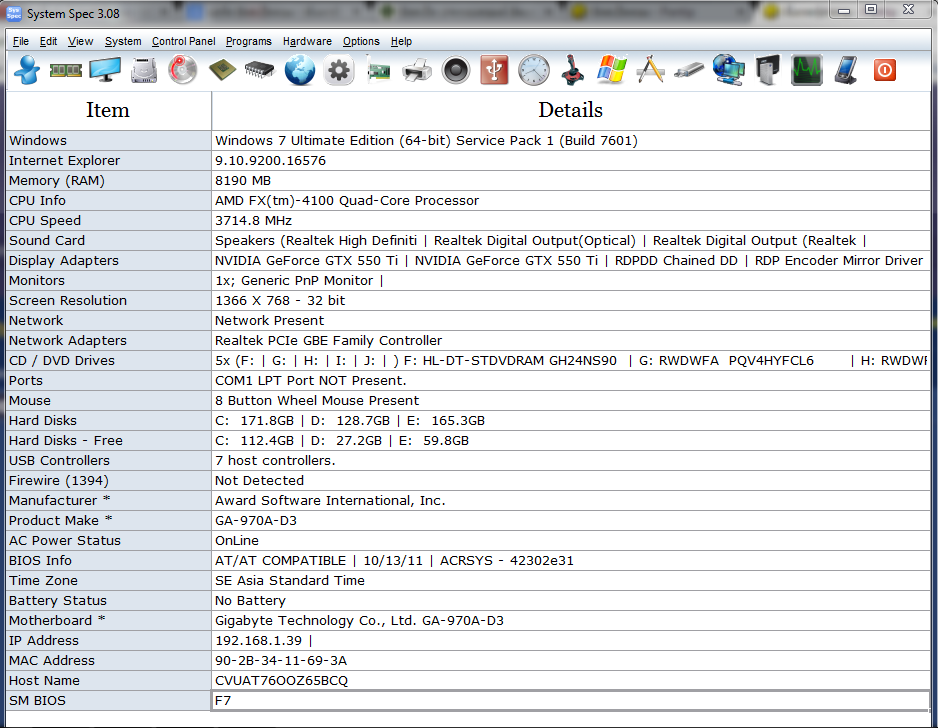Open the File menu
This screenshot has width=938, height=728.
[x=21, y=41]
